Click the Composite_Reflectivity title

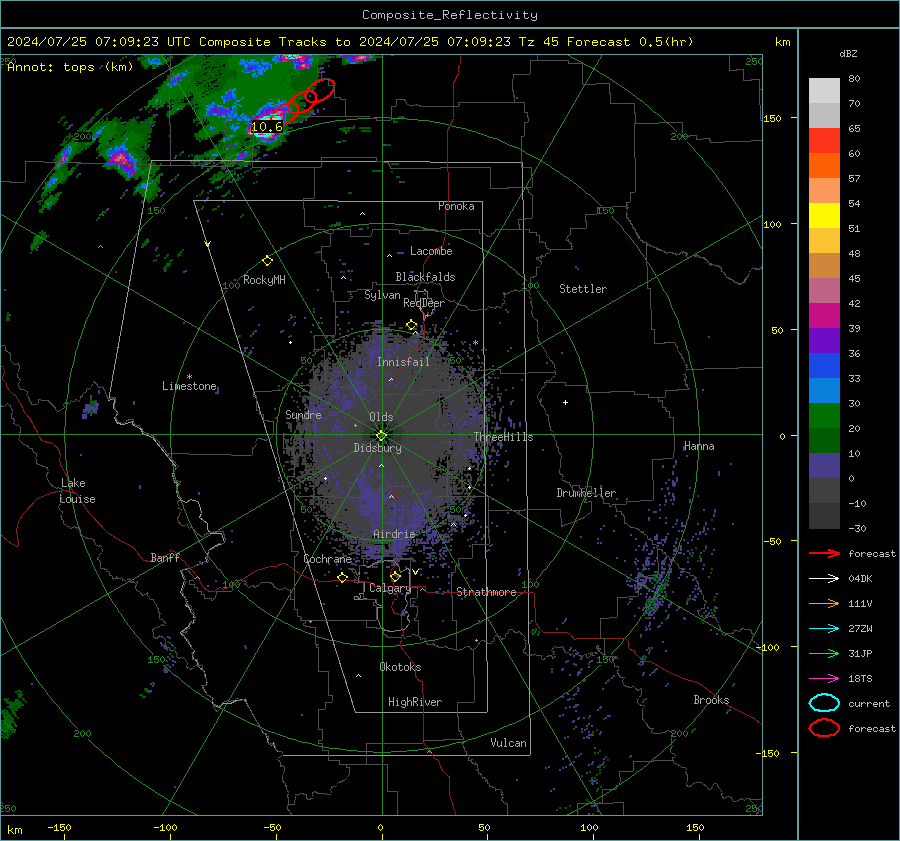tap(449, 15)
